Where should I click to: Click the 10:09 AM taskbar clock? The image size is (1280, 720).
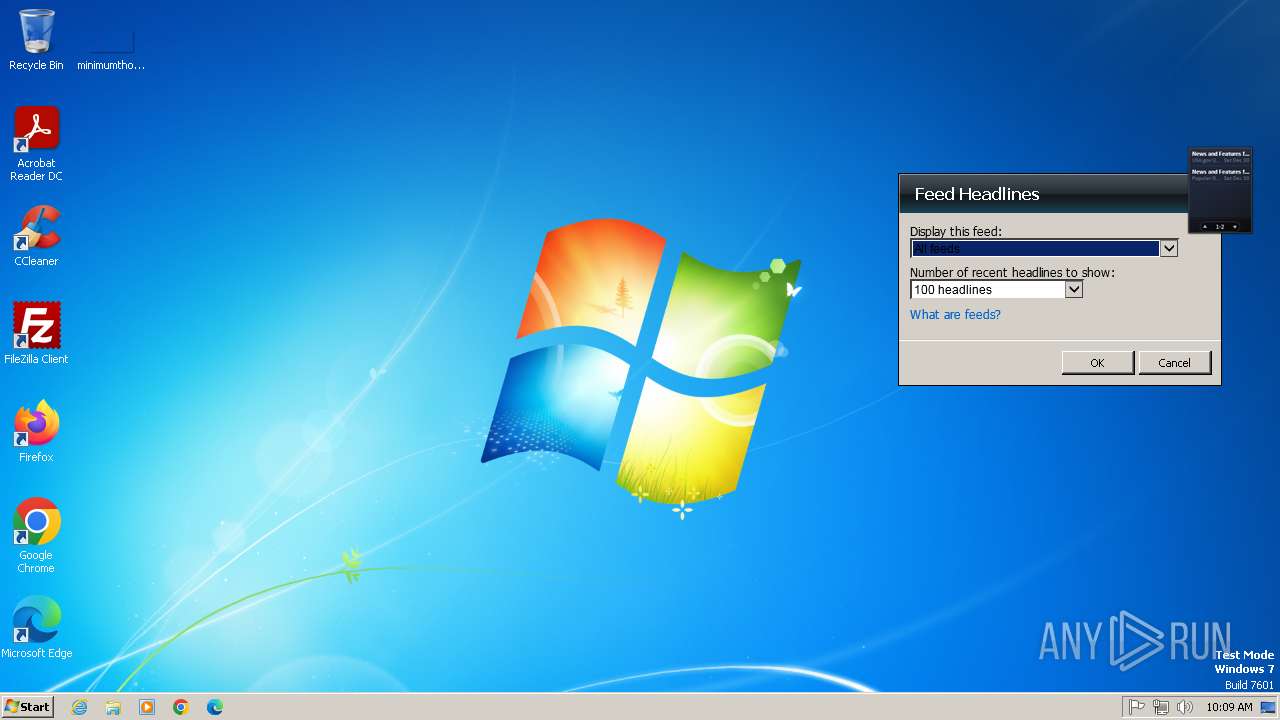point(1229,707)
